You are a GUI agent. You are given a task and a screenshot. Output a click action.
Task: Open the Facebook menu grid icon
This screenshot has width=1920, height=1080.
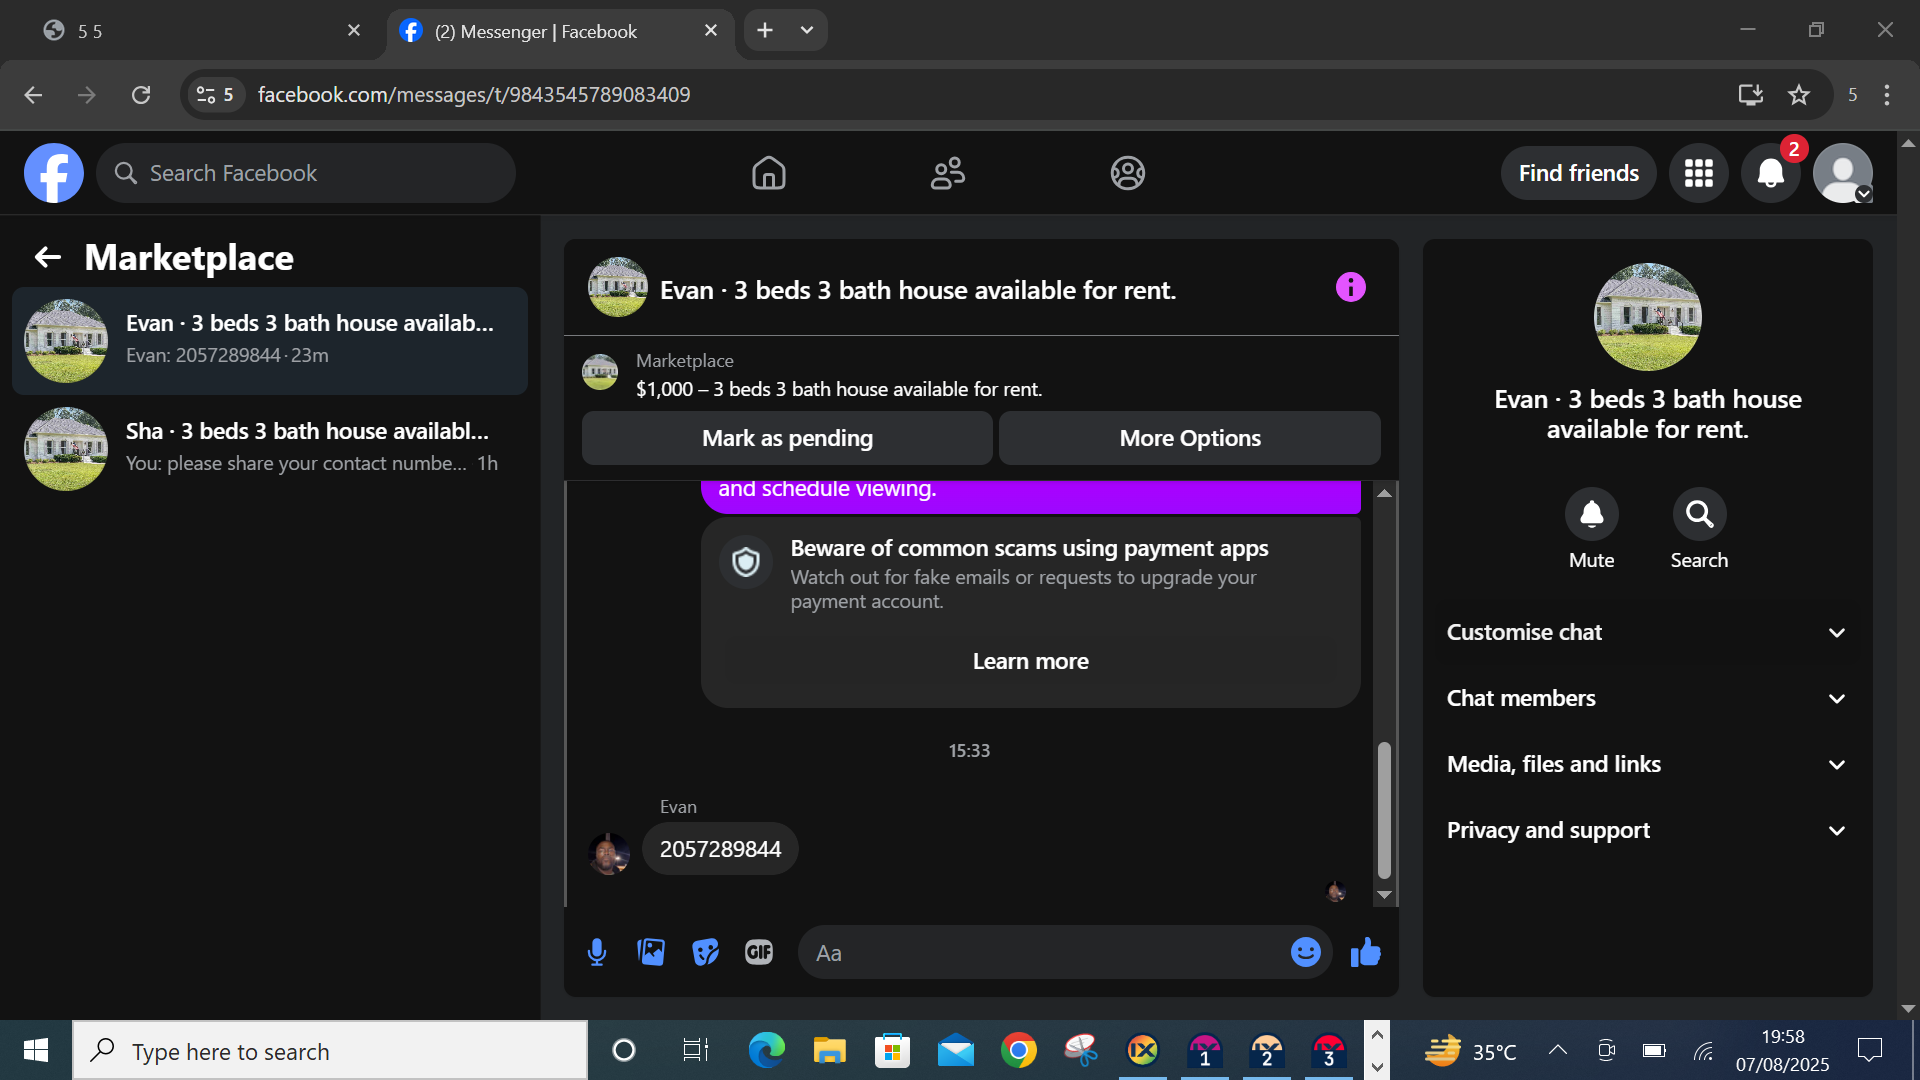click(x=1699, y=173)
